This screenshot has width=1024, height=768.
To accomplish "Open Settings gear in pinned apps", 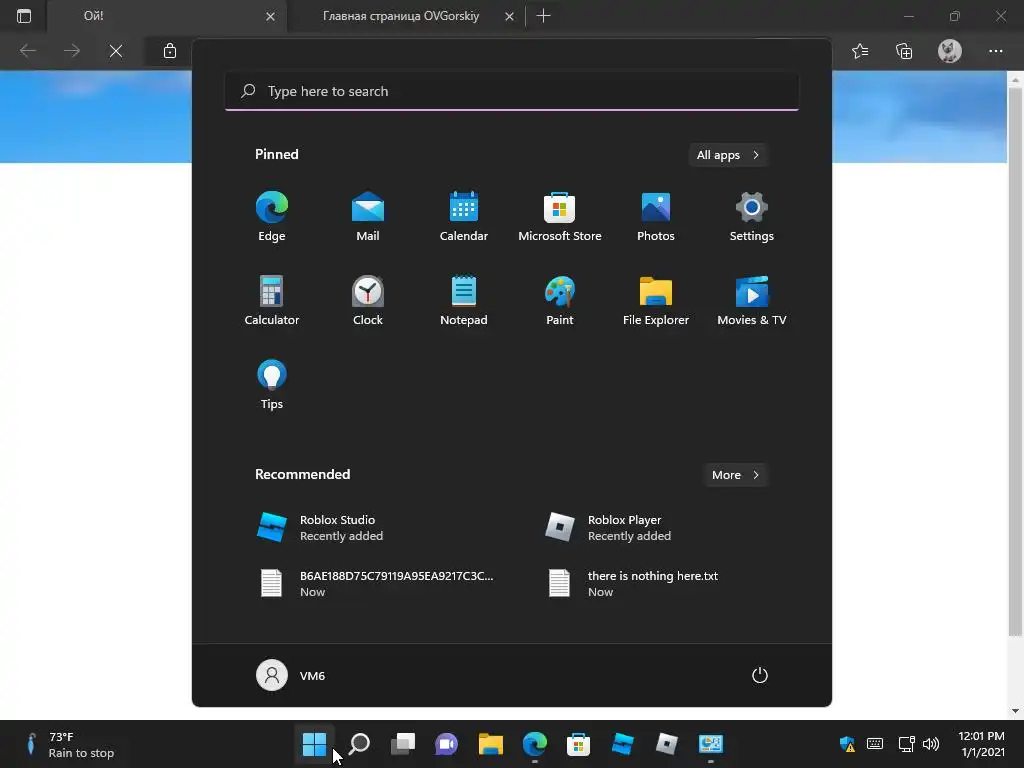I will [752, 216].
